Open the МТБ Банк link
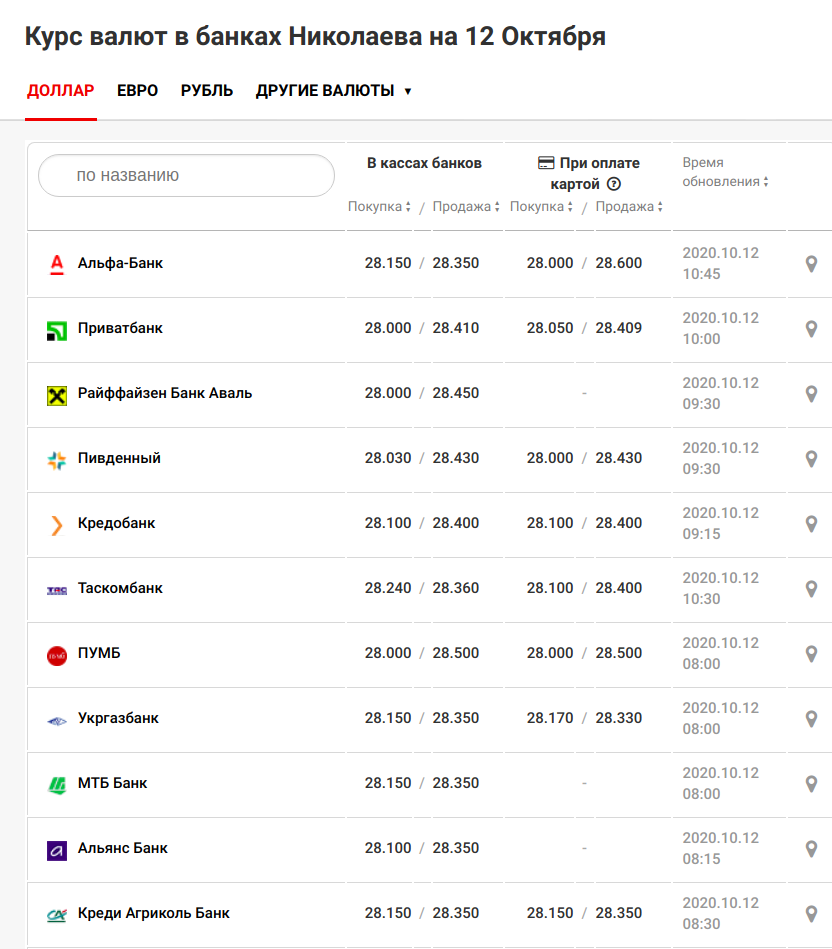The image size is (832, 949). pyautogui.click(x=113, y=783)
